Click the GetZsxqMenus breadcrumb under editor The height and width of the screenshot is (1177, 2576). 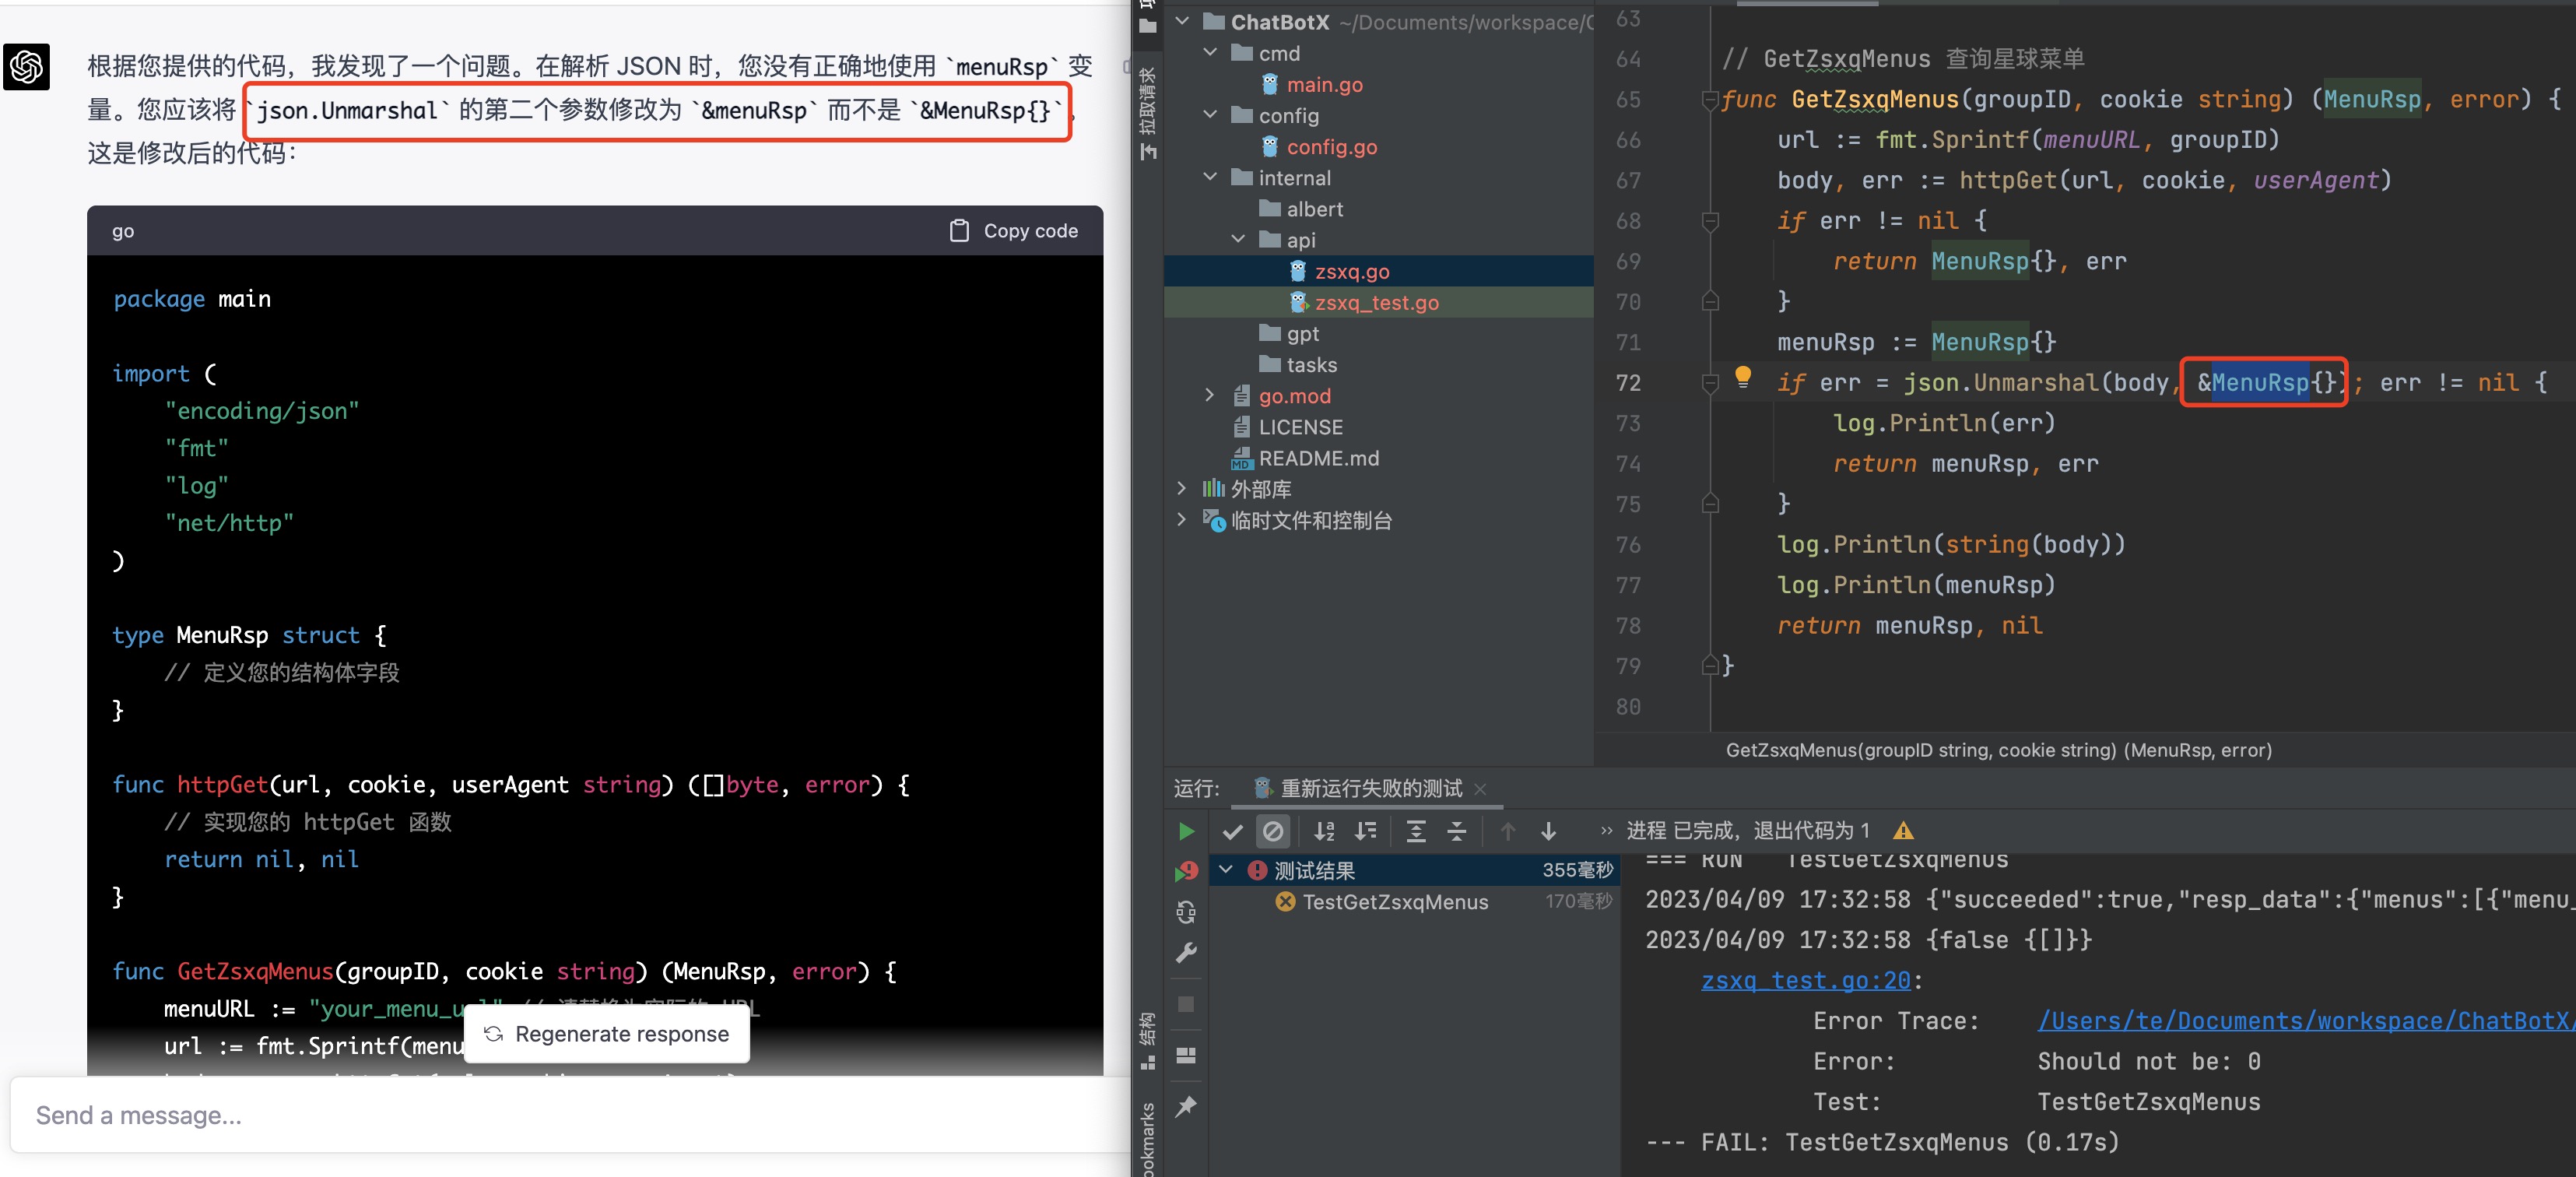(x=1998, y=750)
